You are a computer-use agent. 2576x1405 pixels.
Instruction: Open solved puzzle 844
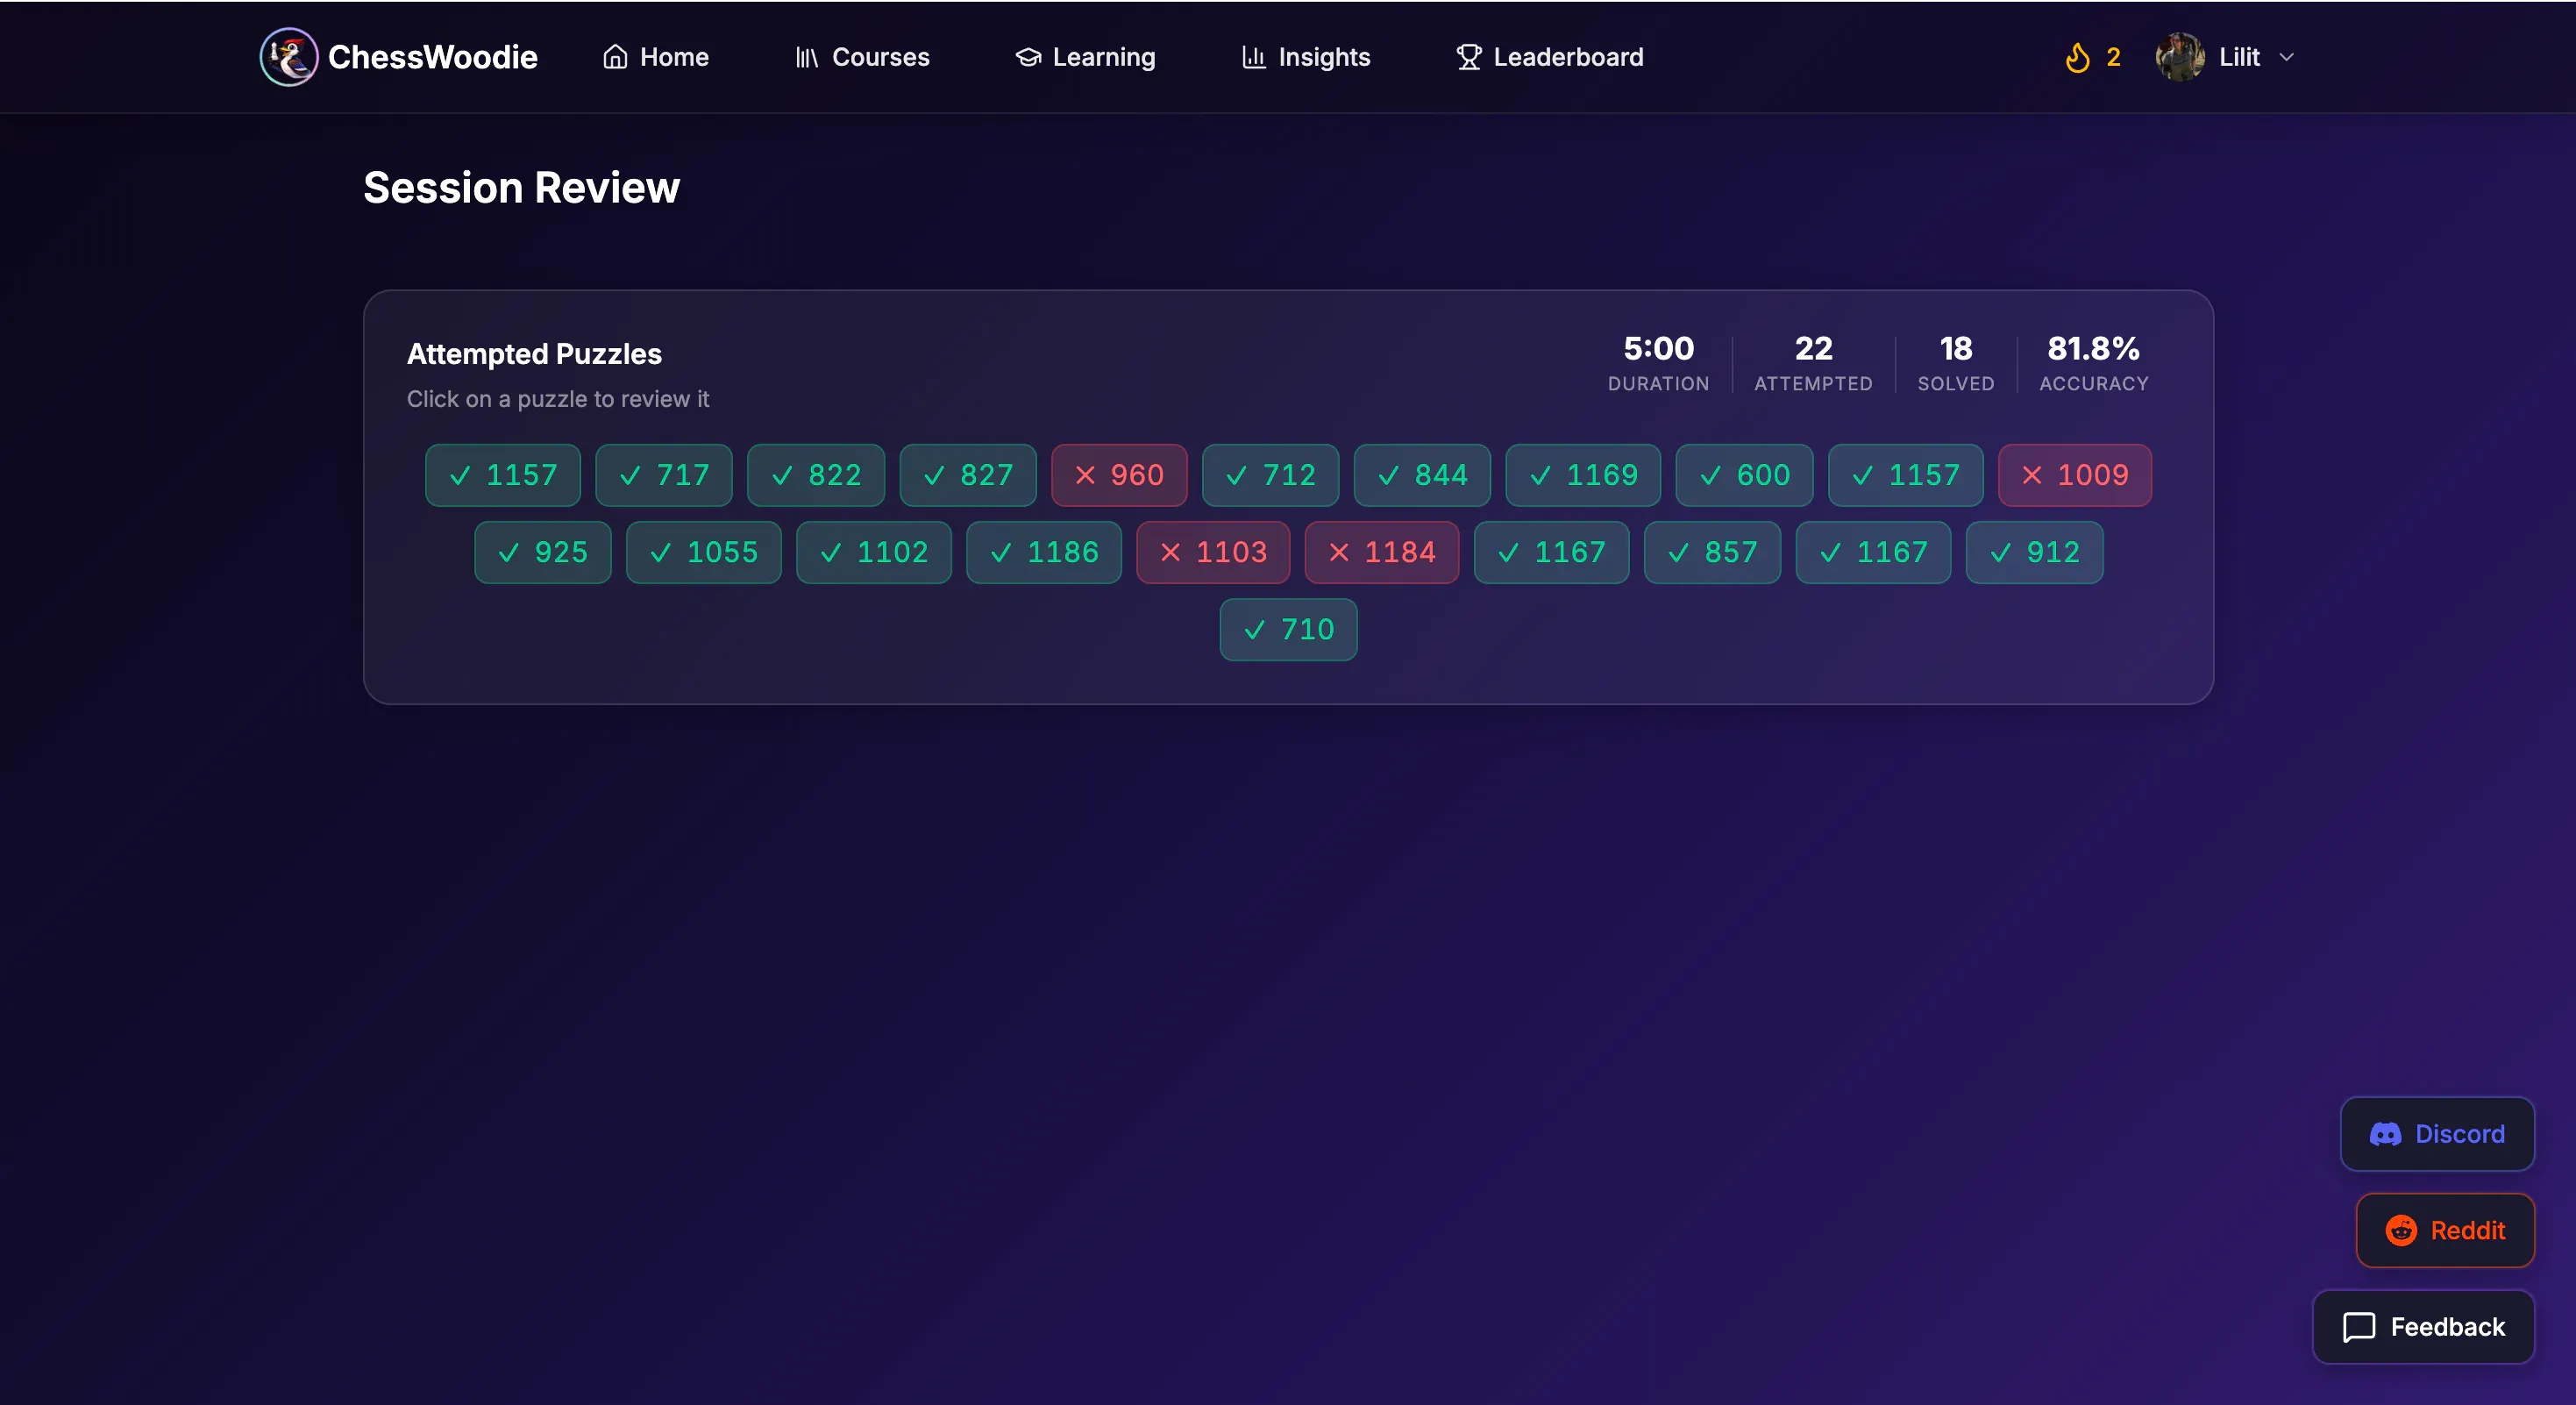(1422, 475)
